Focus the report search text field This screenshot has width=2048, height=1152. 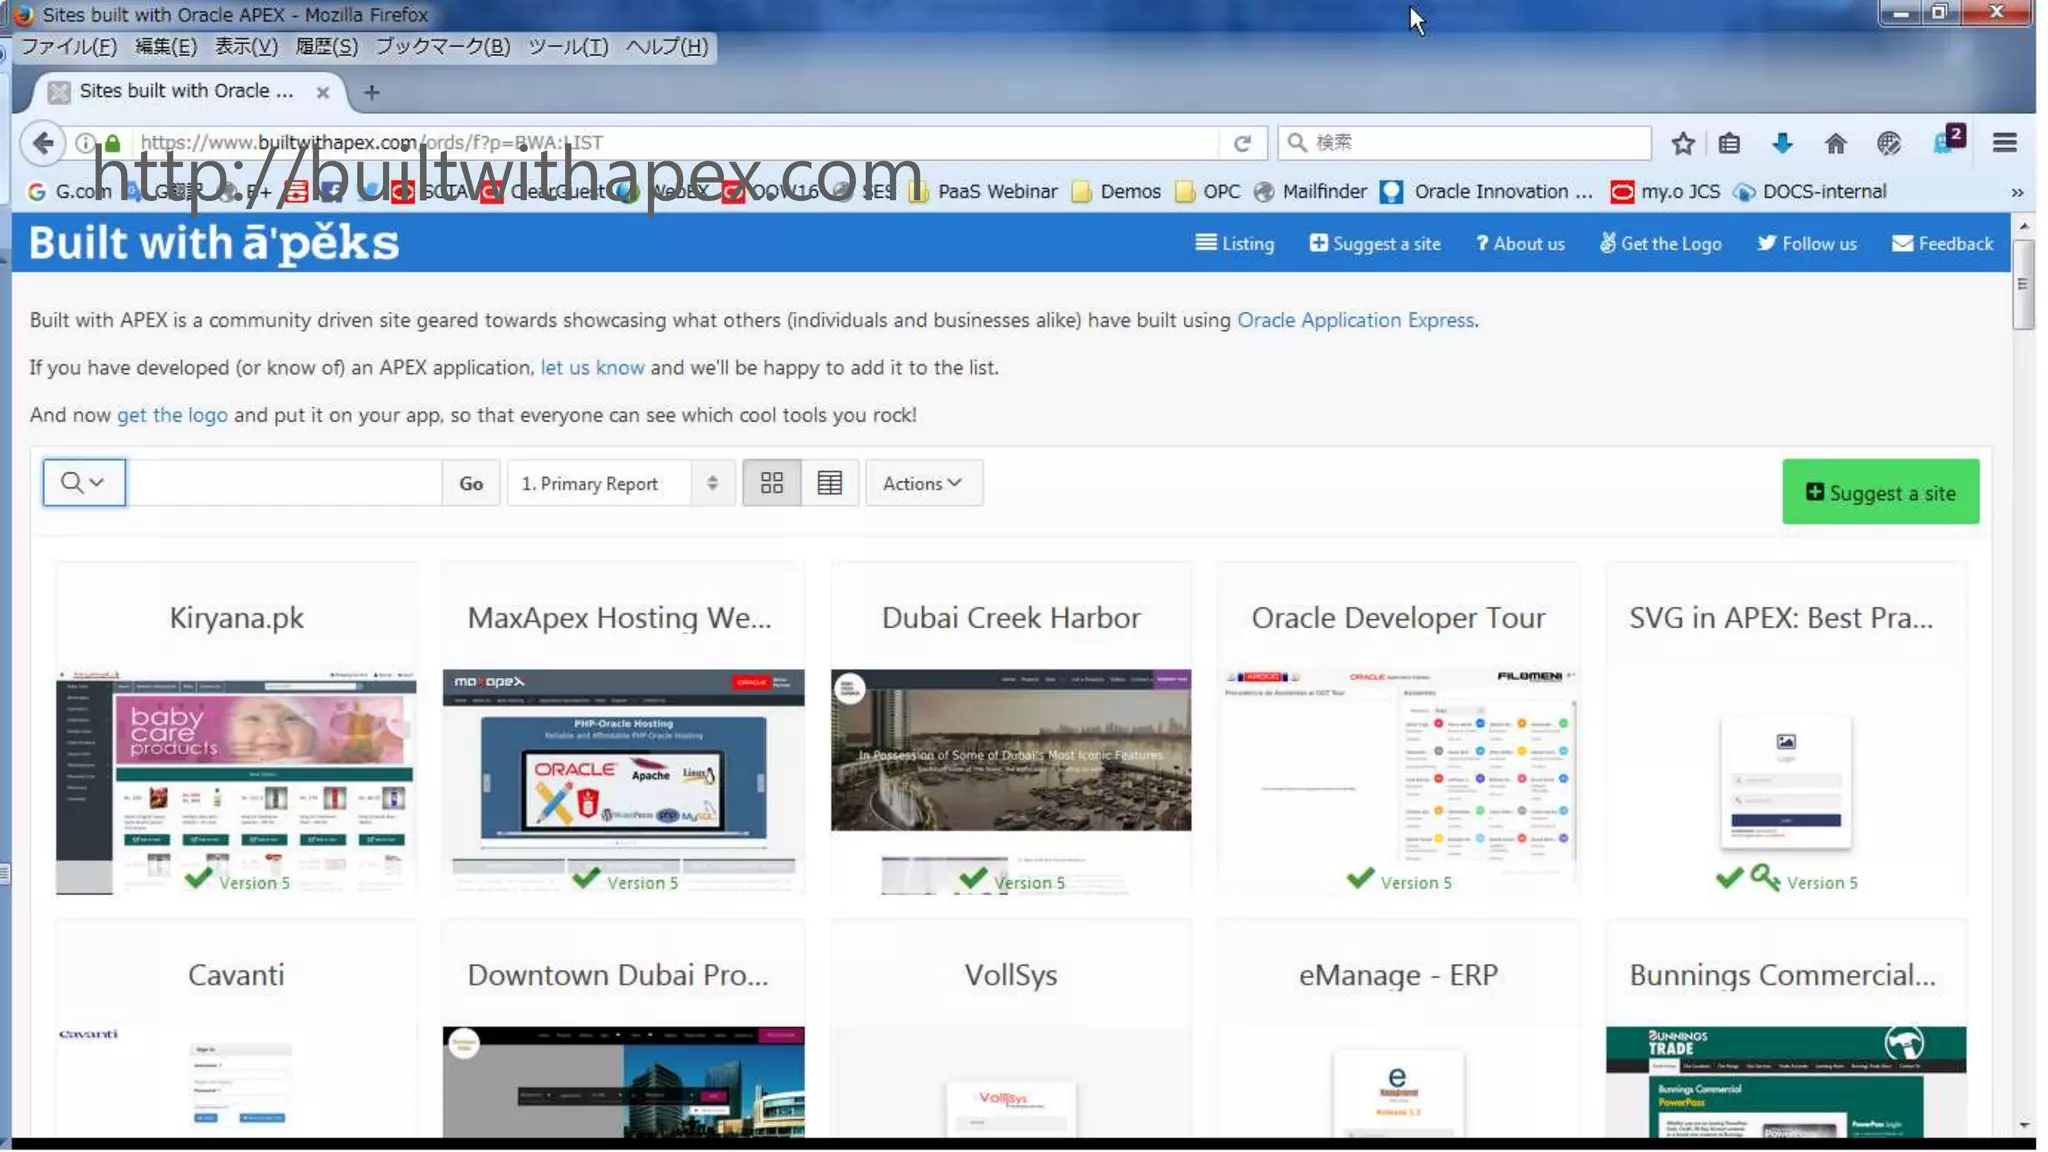pos(284,483)
